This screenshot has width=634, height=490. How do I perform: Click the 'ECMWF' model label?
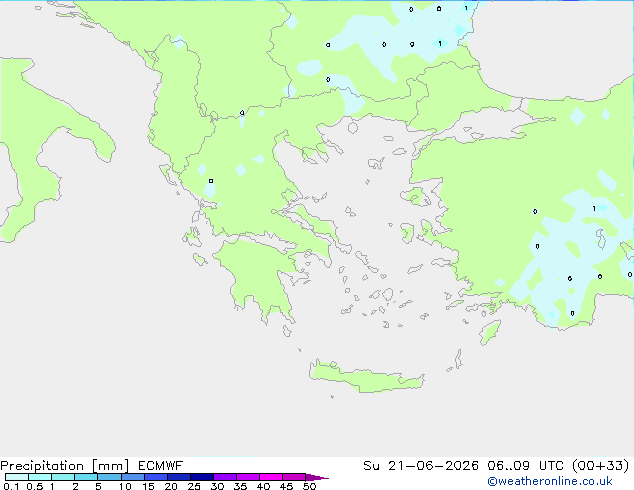161,466
